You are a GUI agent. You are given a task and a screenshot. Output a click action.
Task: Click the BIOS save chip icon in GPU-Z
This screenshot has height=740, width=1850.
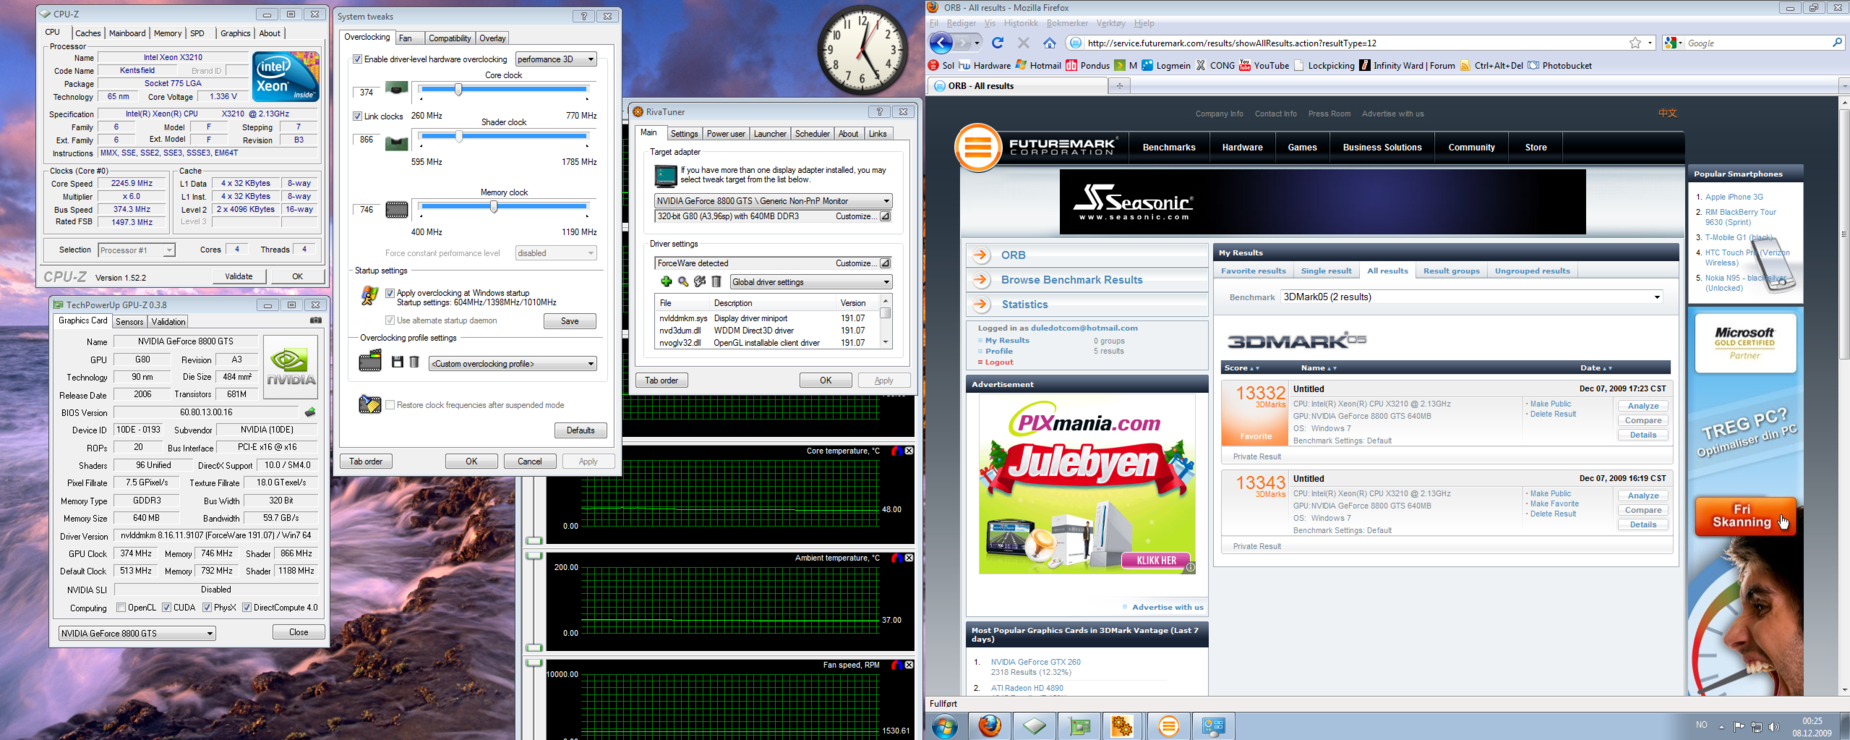(310, 412)
